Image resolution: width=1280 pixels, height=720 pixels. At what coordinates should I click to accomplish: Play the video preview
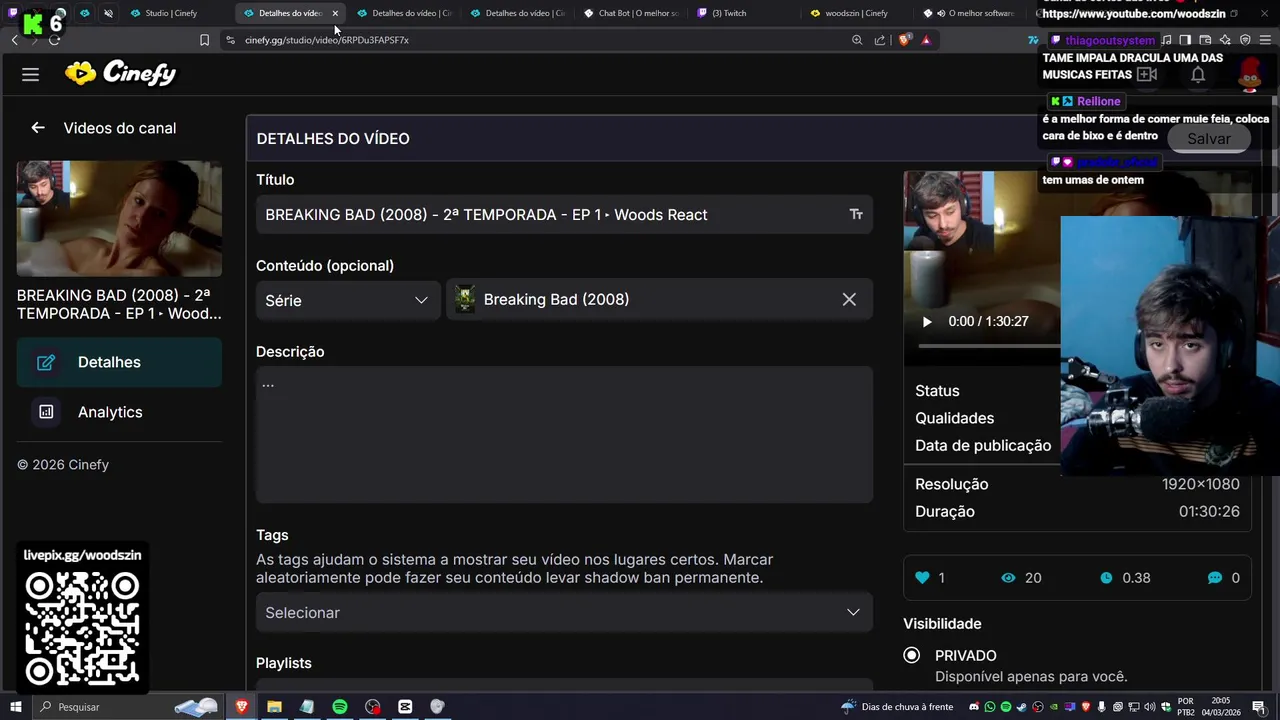(927, 321)
